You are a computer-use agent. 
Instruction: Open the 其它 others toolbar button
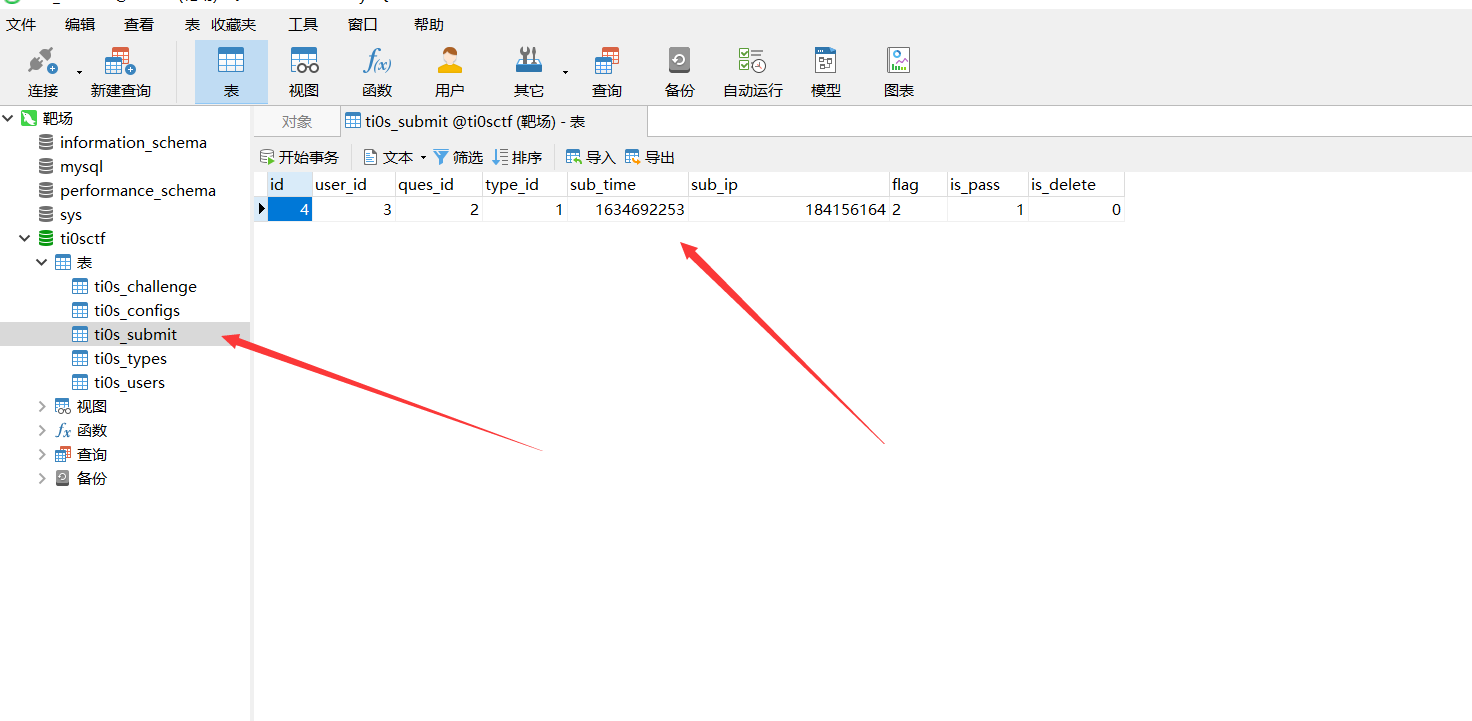pos(529,72)
